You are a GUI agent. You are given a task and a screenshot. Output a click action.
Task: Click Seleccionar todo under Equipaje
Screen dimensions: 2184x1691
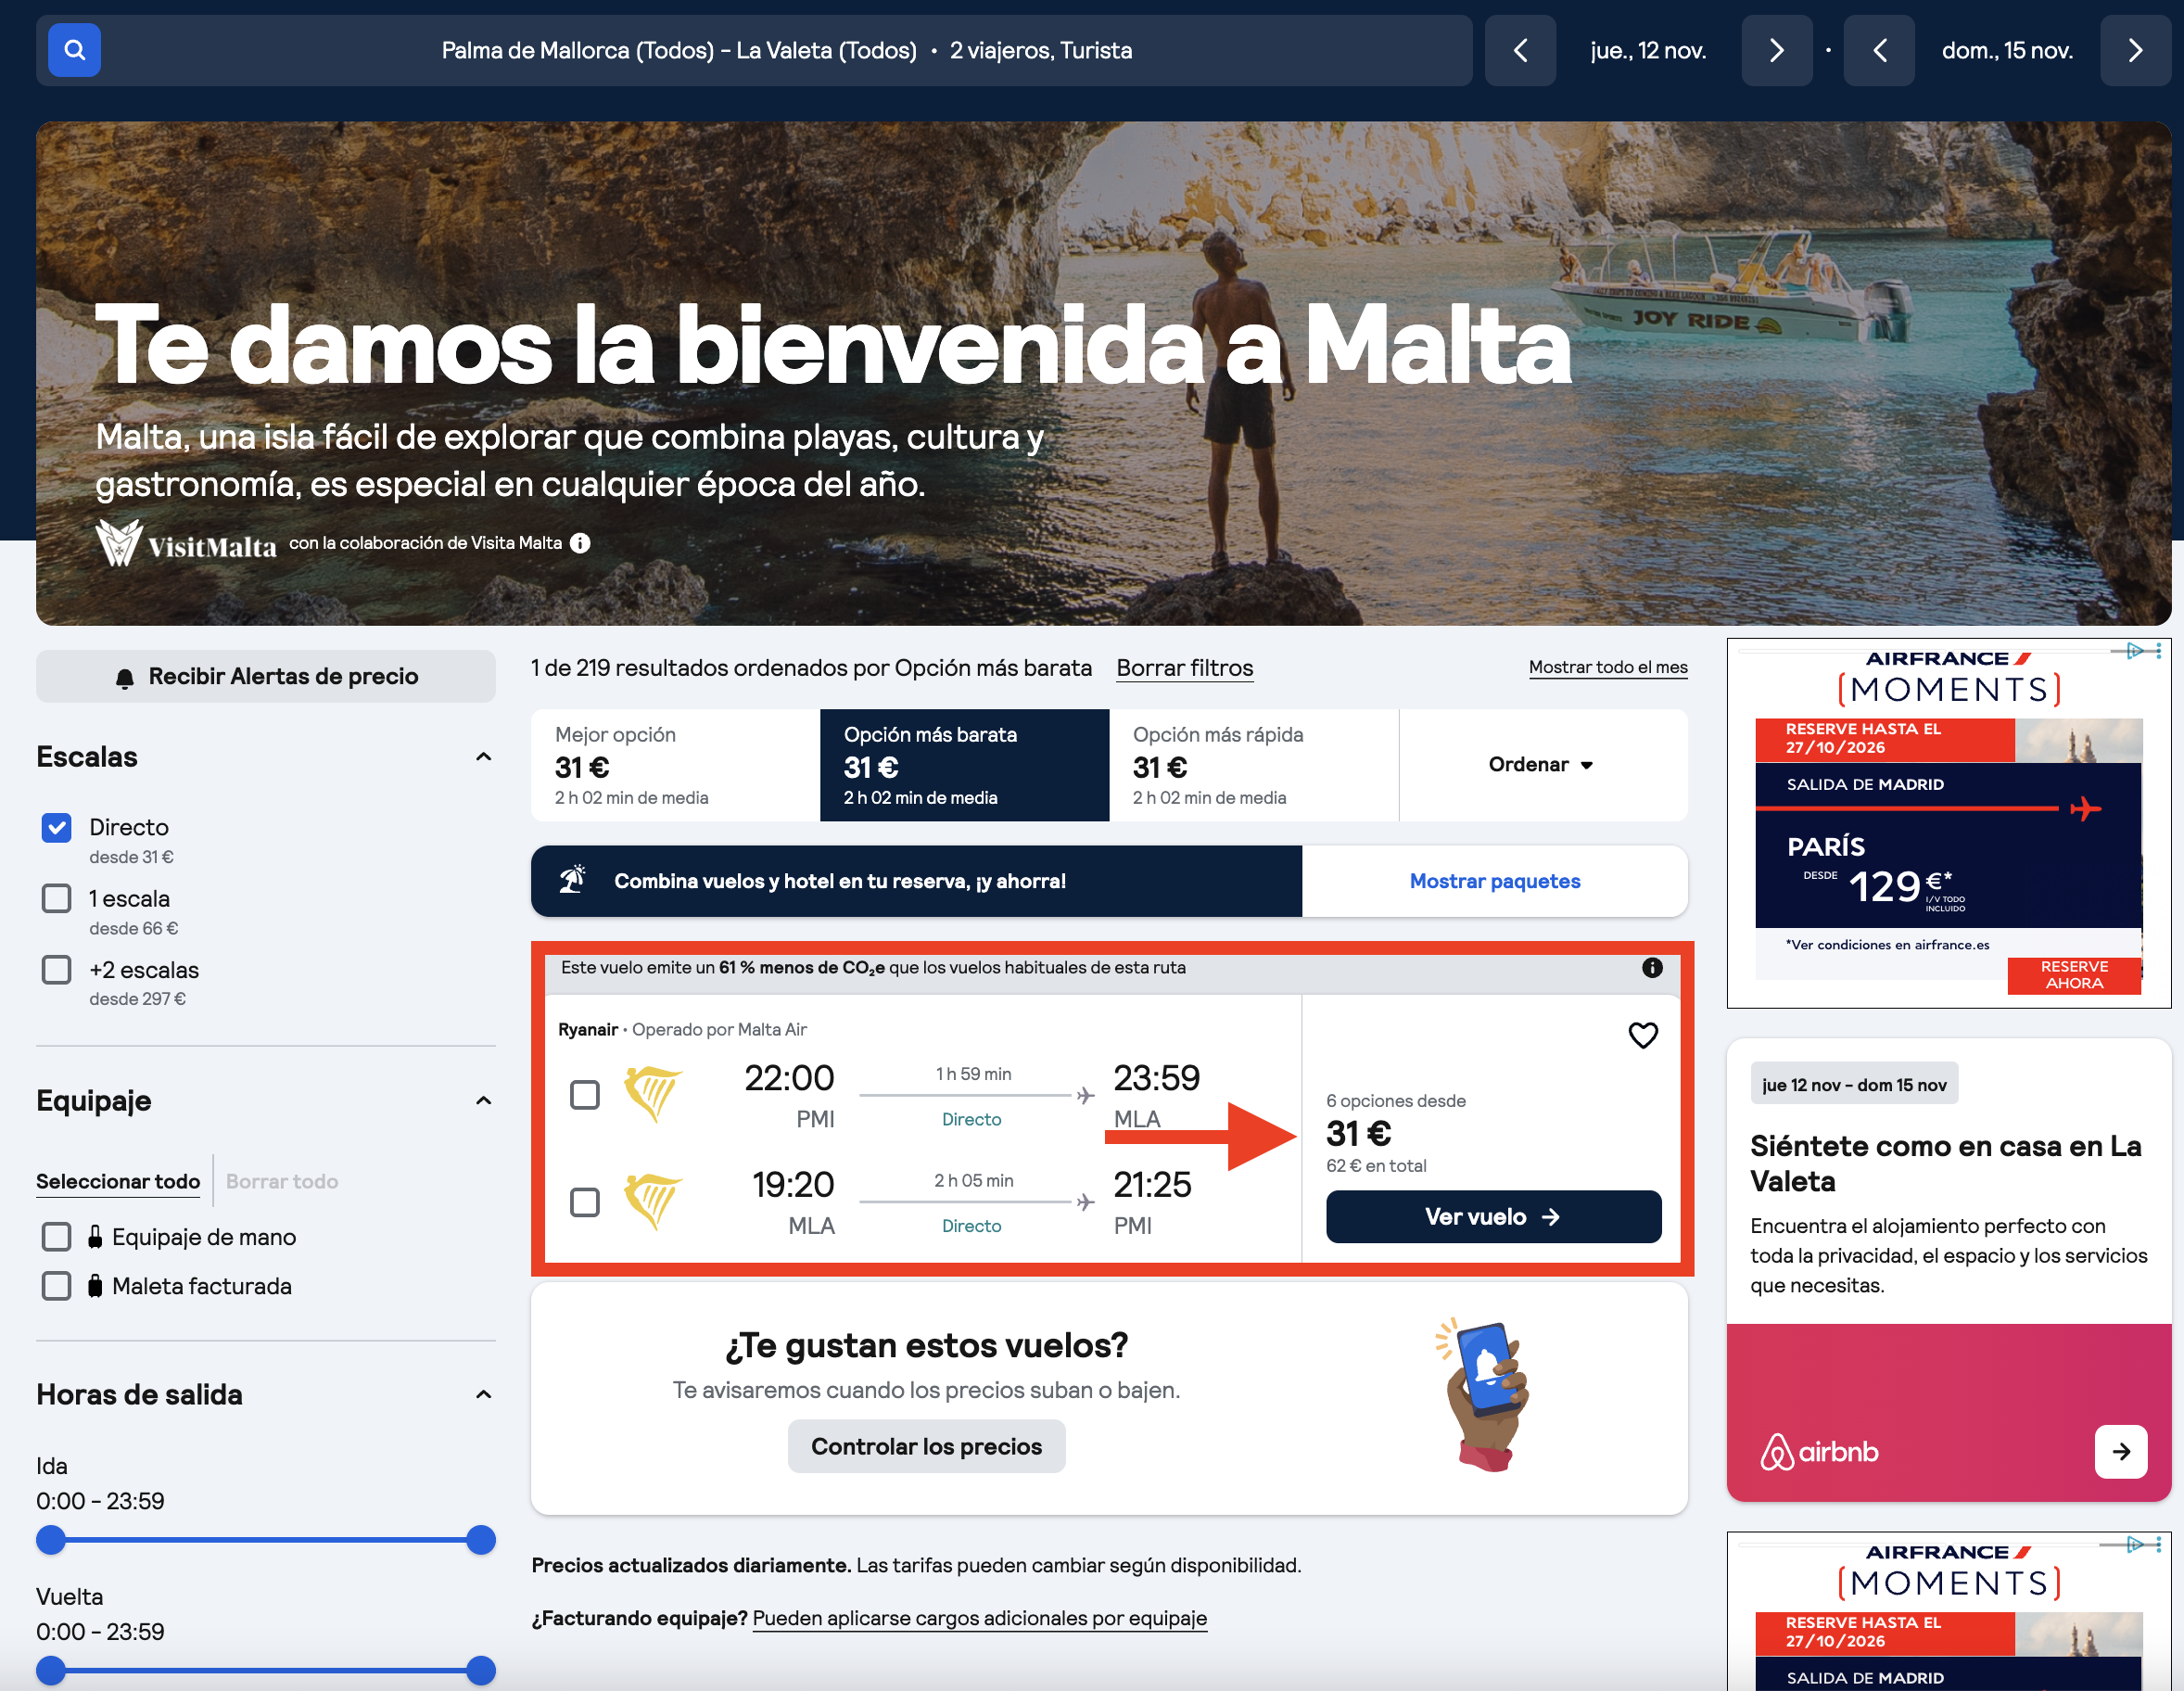coord(118,1181)
